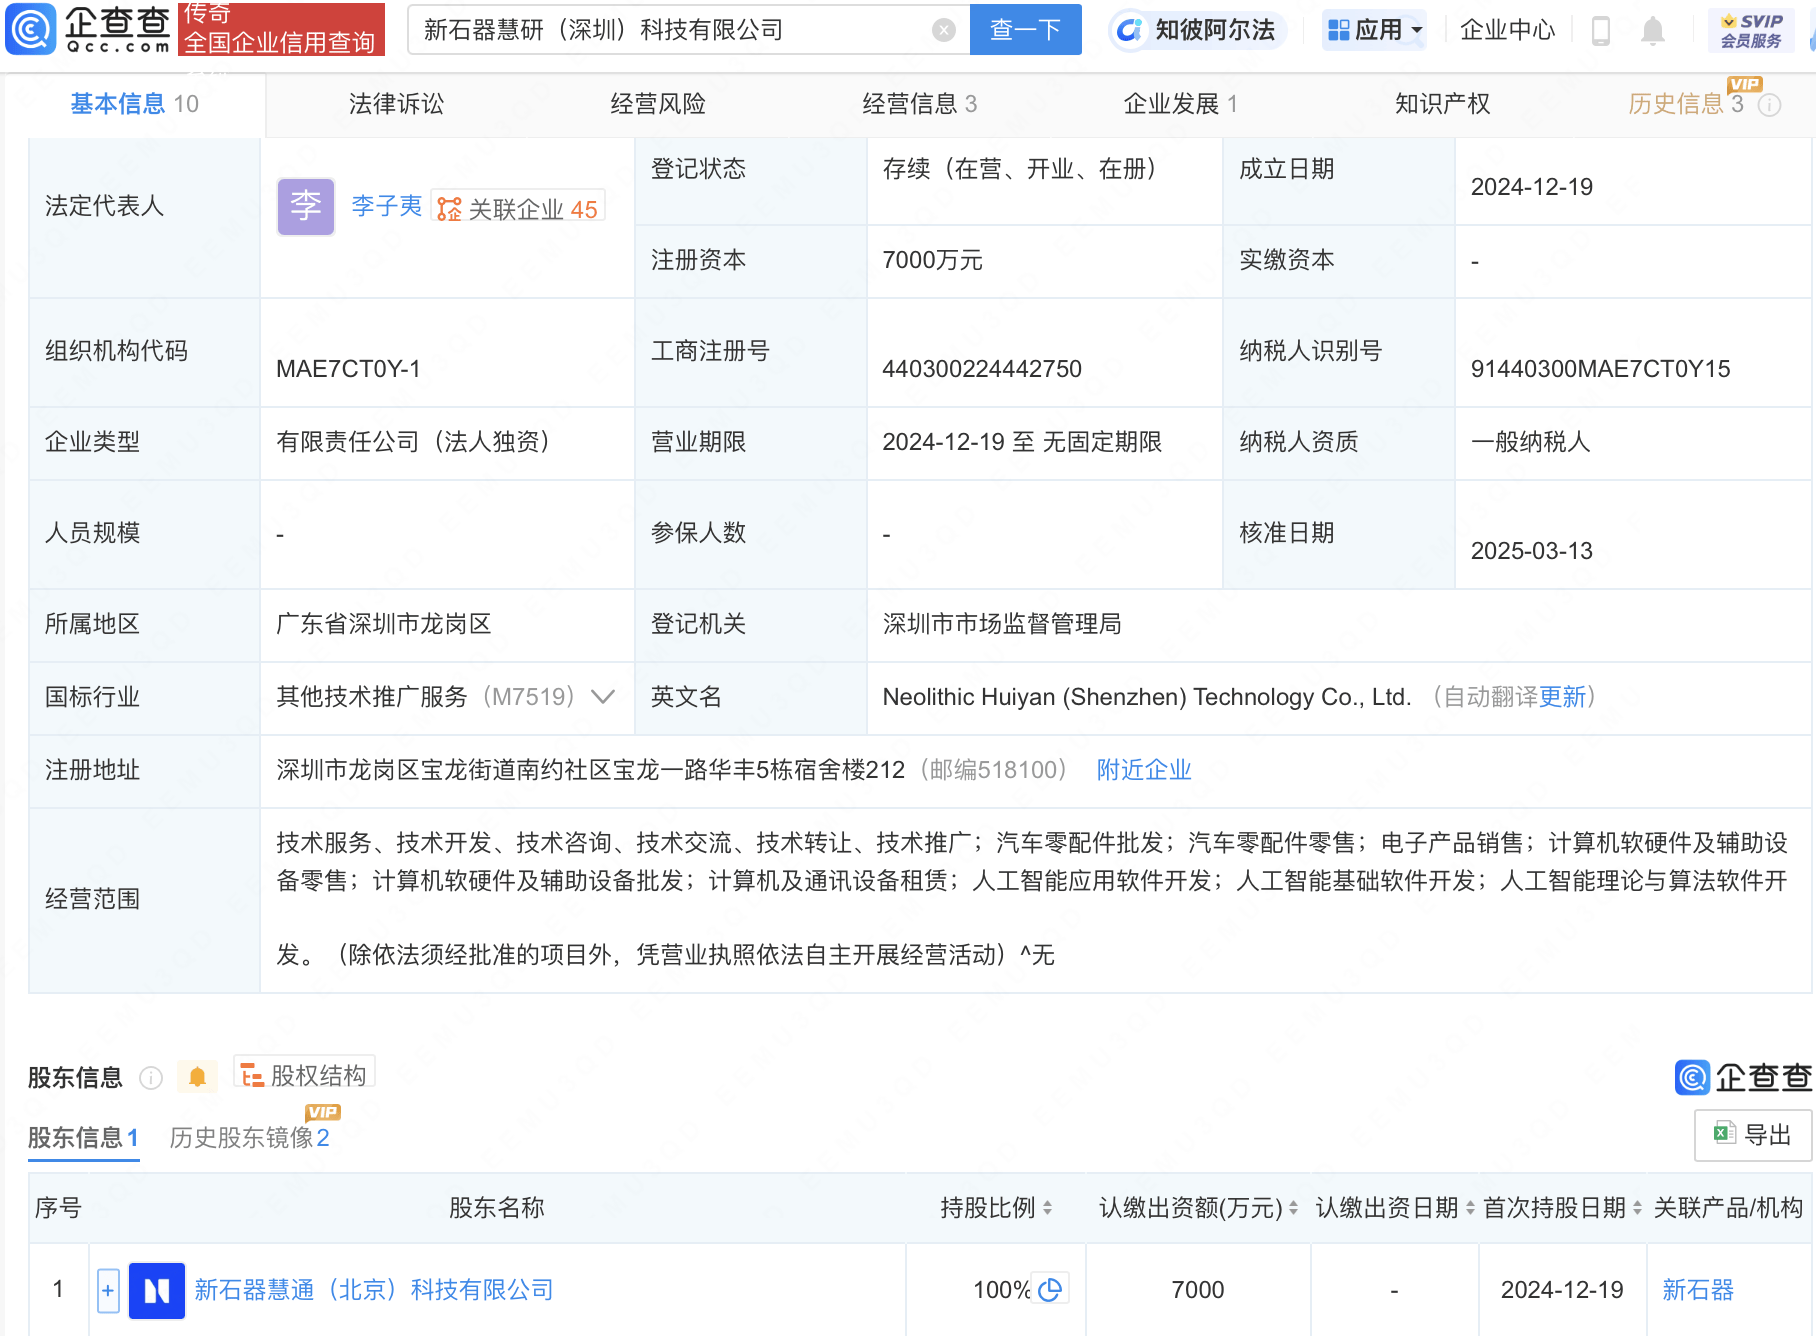Click 7000万元 registered capital value

coord(932,261)
